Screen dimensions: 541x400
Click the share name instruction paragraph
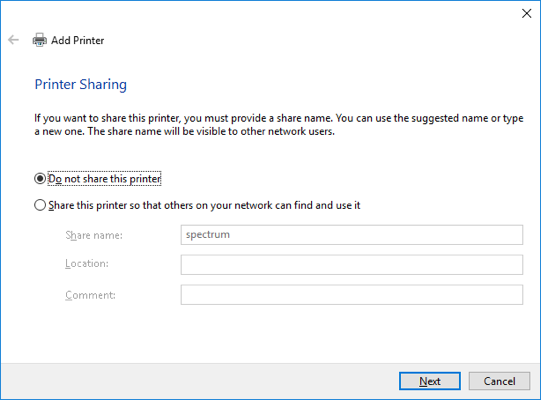[279, 125]
